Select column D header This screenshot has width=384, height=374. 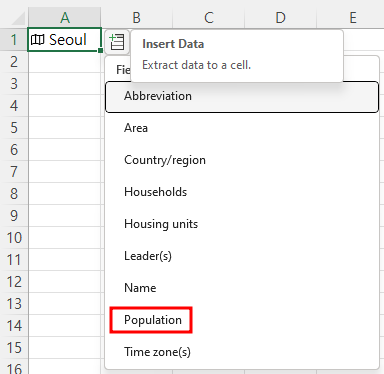[x=281, y=17]
